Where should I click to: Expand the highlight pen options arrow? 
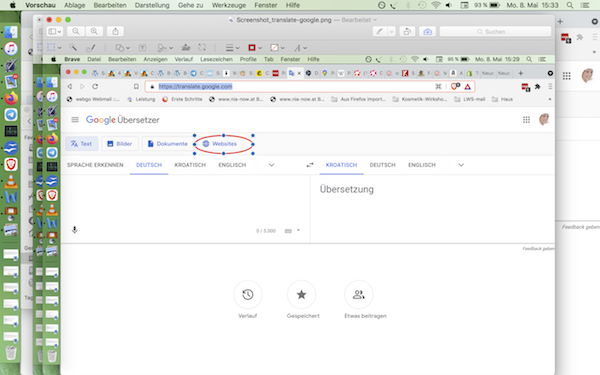(391, 31)
